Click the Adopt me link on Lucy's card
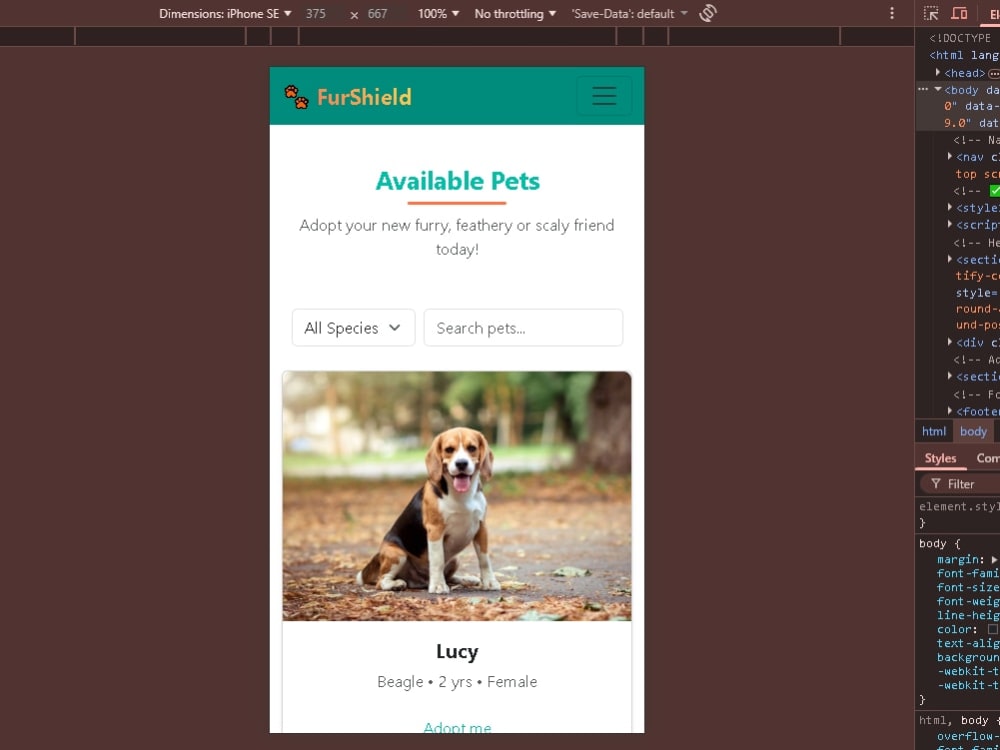Screen dimensions: 1000x750 click(x=457, y=727)
